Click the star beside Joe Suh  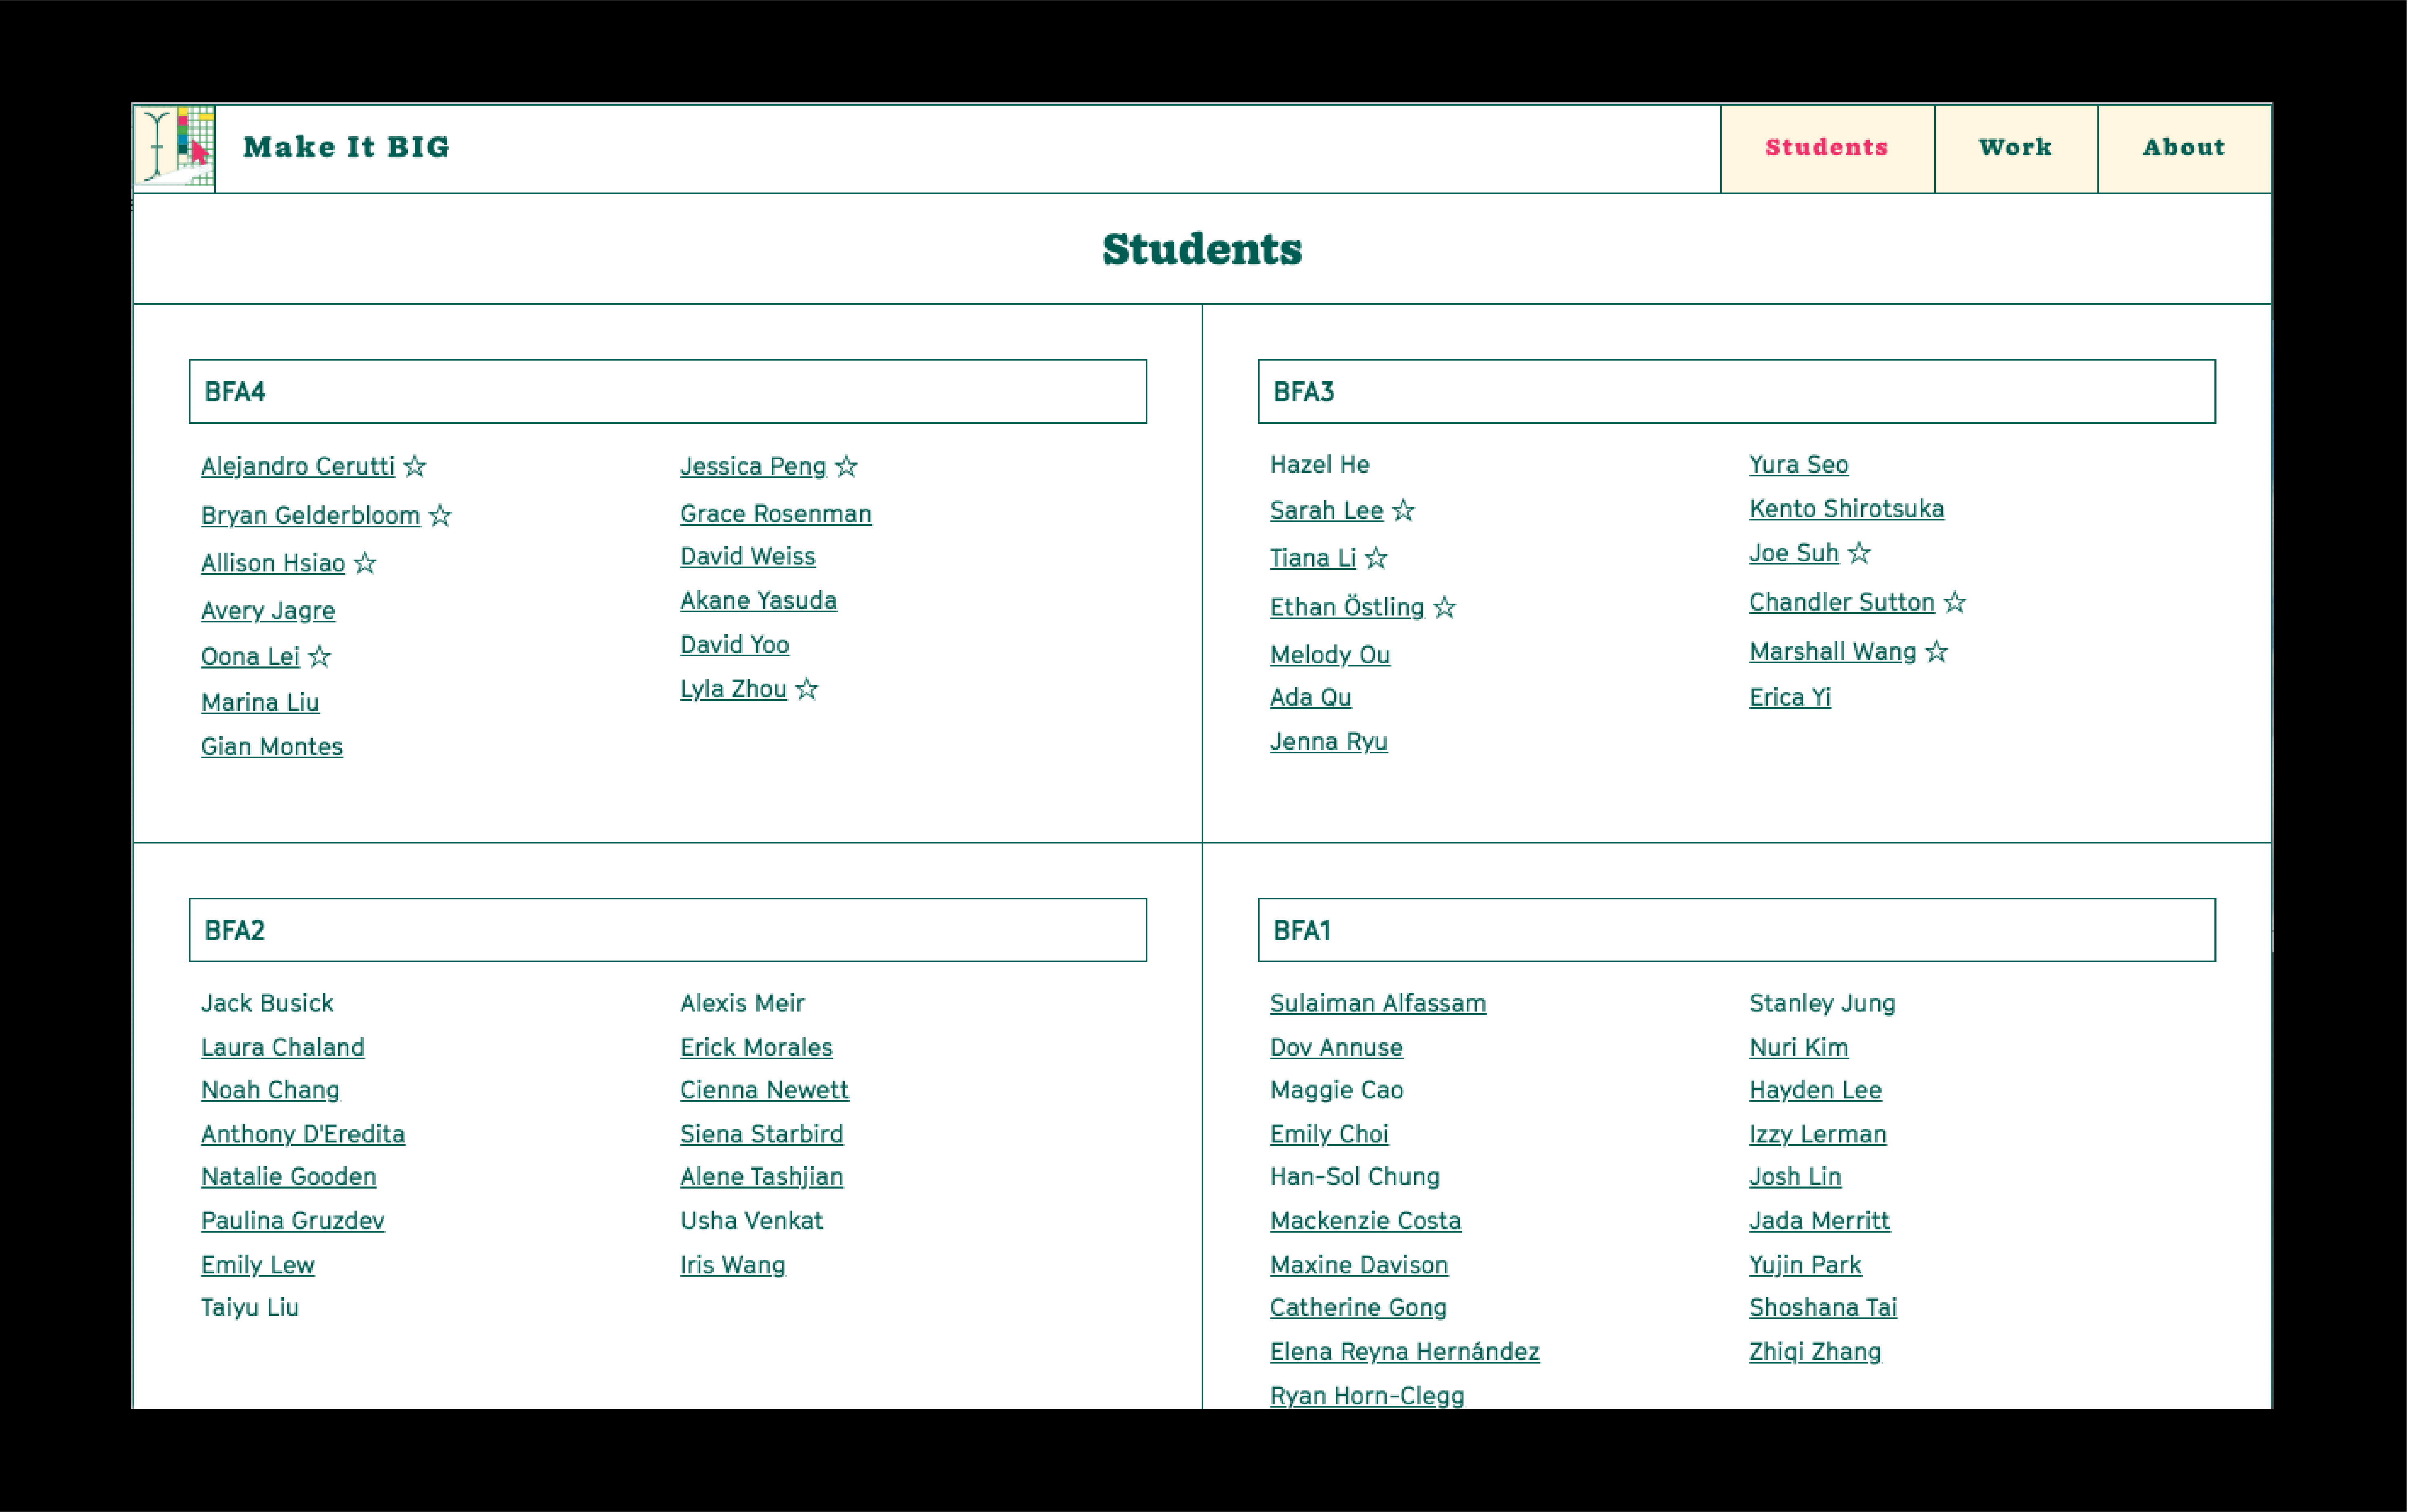click(1860, 553)
